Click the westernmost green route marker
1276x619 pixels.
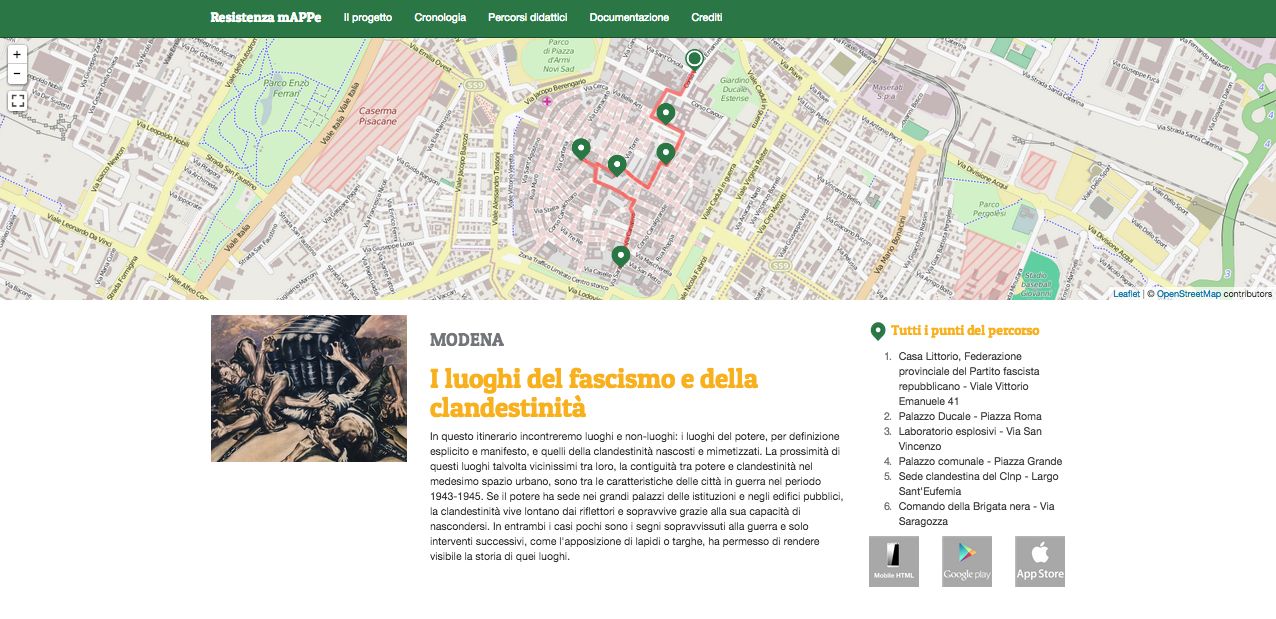coord(581,151)
